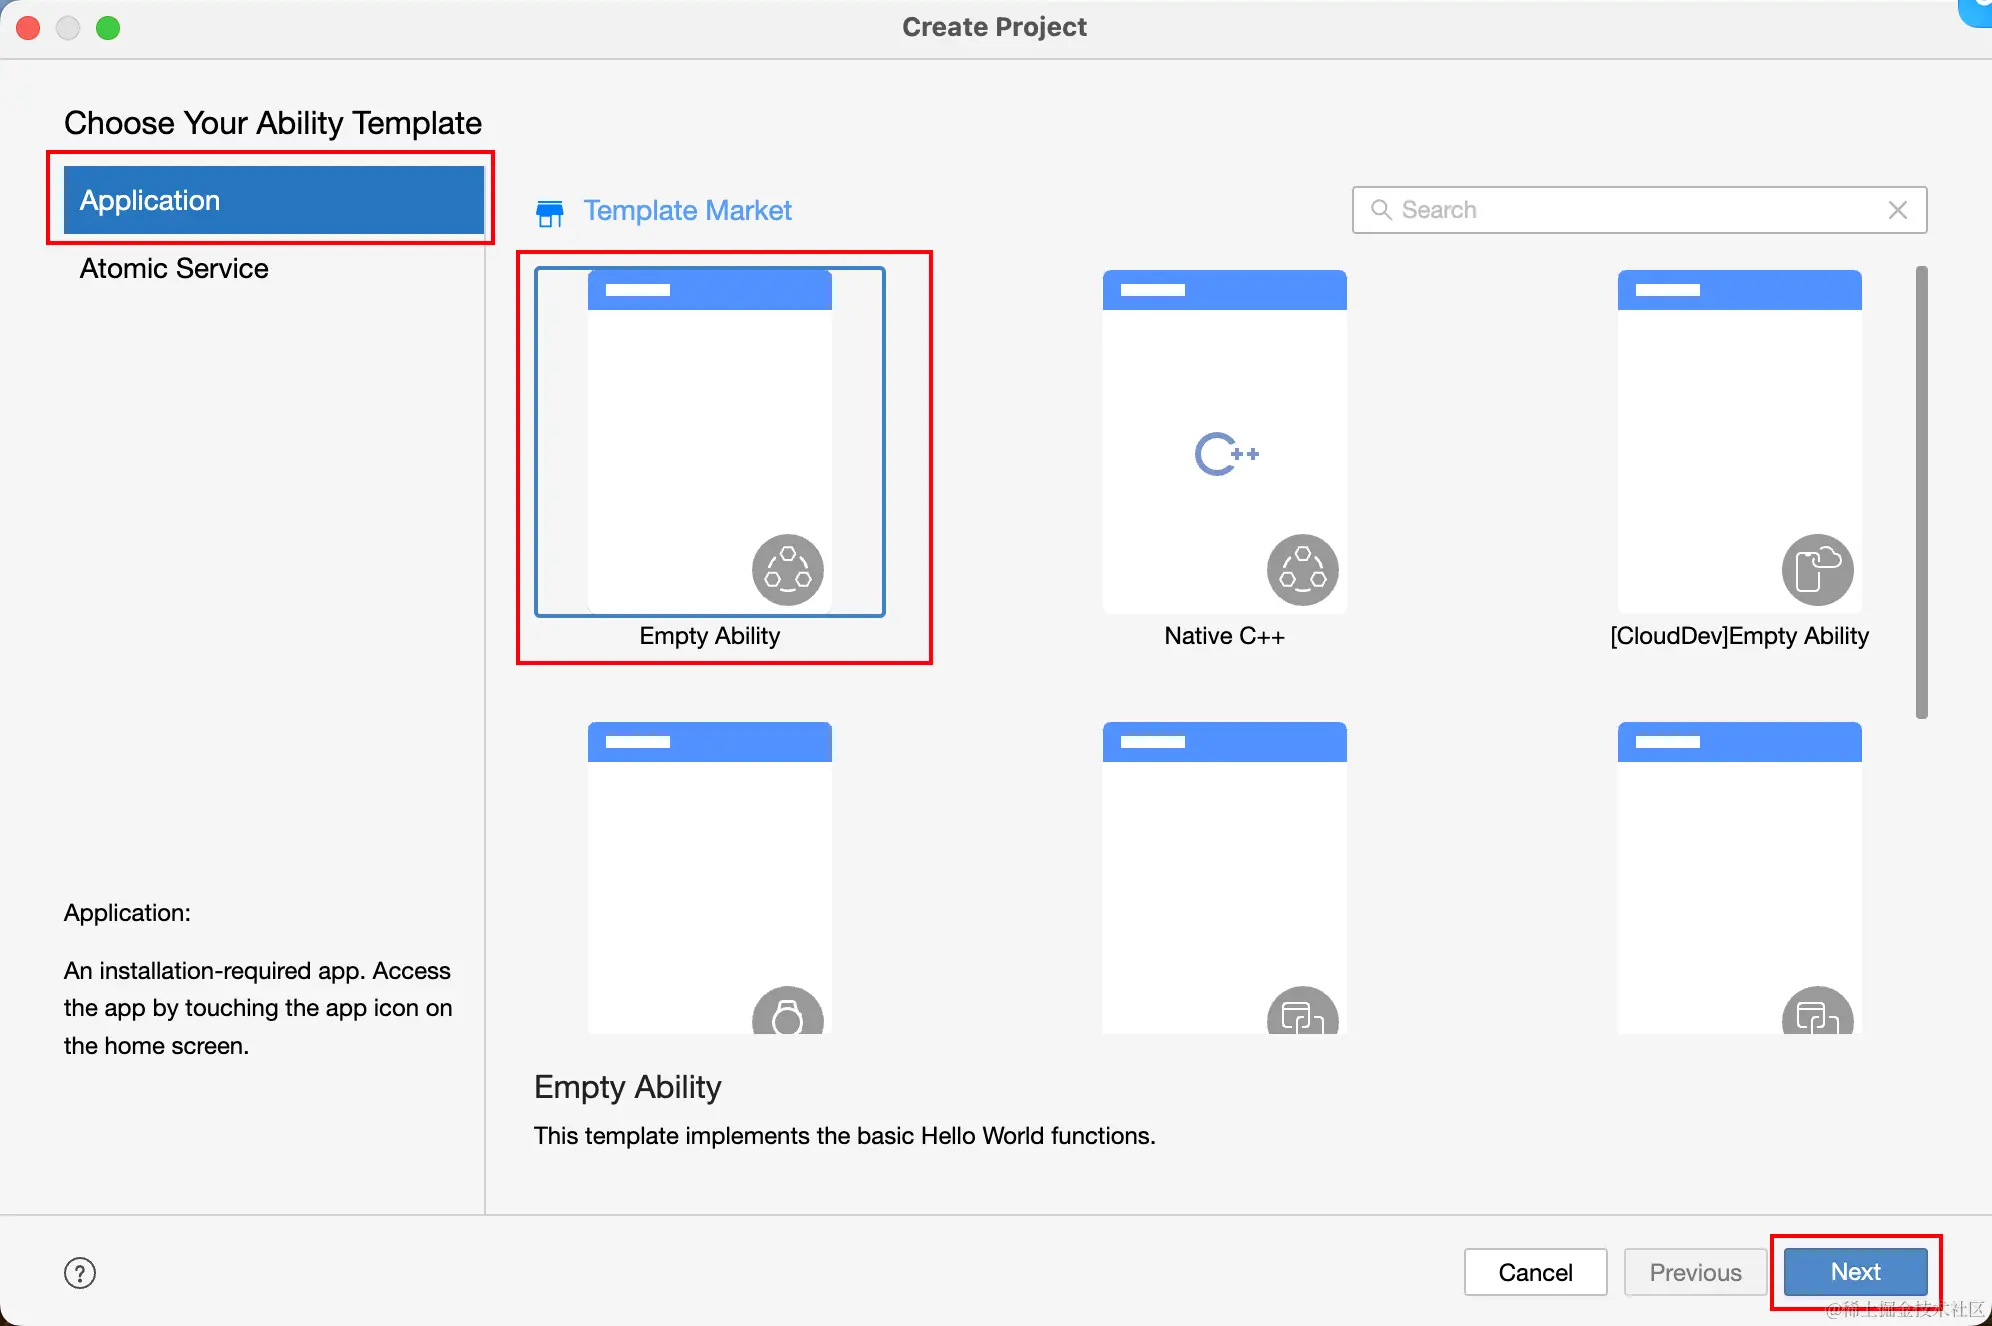The height and width of the screenshot is (1326, 1992).
Task: Select the Application category
Action: (x=273, y=200)
